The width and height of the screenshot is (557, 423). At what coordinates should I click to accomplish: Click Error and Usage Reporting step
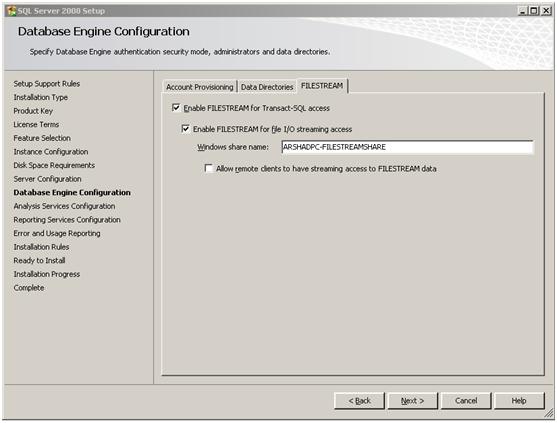tap(57, 233)
